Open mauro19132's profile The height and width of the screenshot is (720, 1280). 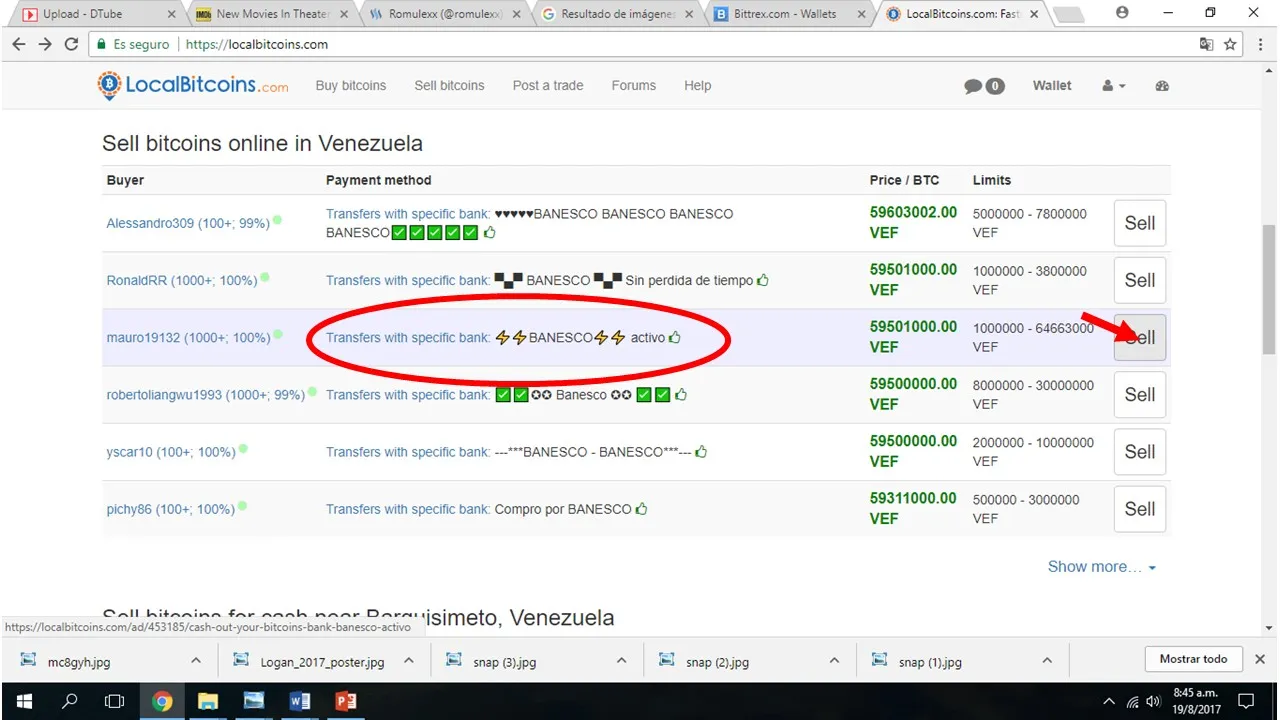point(188,338)
